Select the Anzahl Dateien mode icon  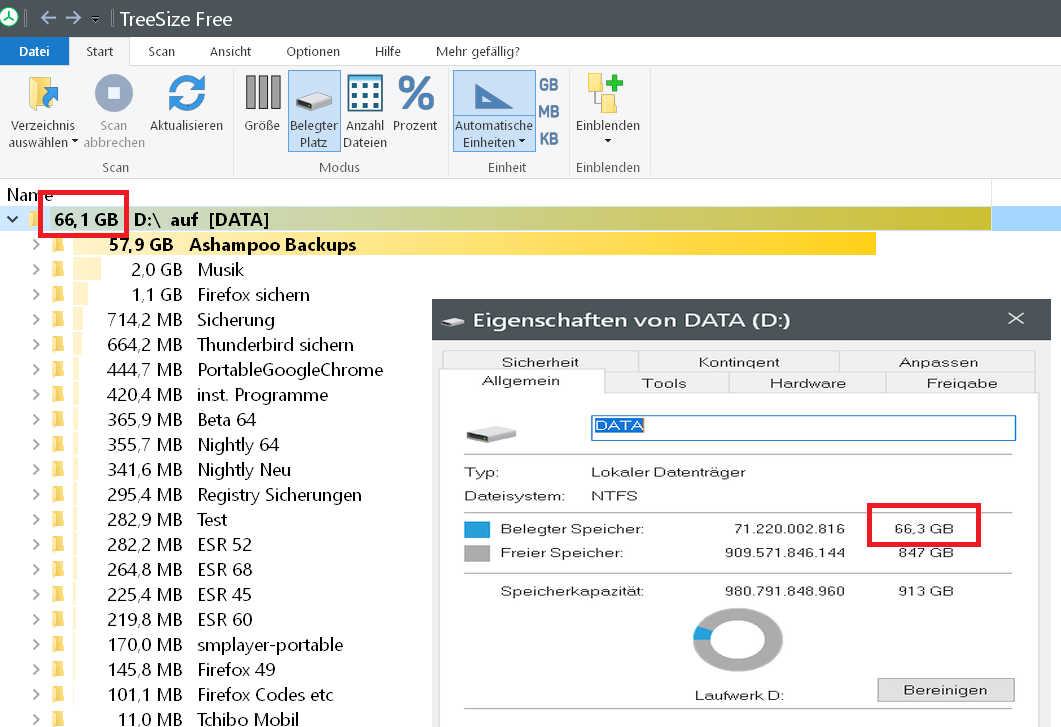[365, 94]
